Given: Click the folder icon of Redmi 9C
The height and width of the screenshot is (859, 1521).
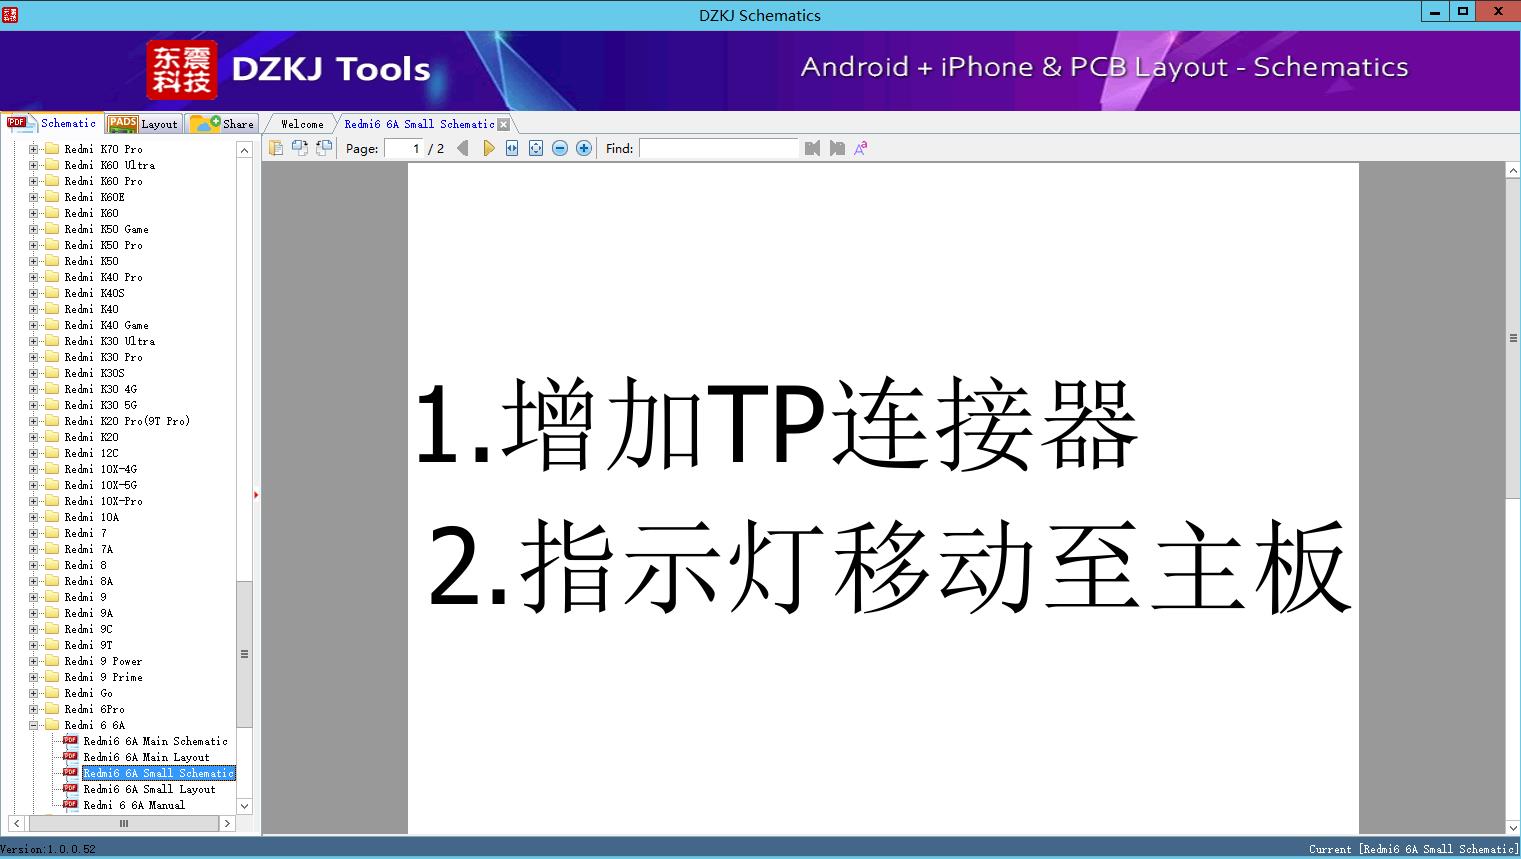Looking at the screenshot, I should click(52, 629).
